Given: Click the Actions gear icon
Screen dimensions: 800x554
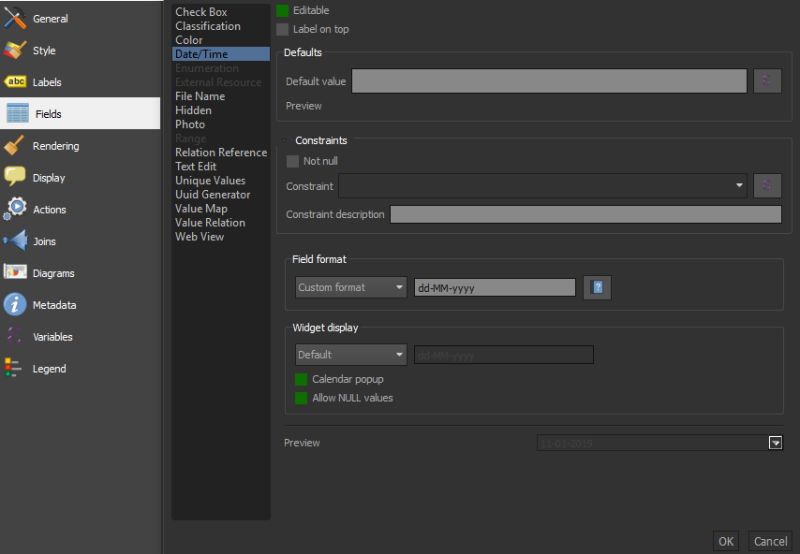Looking at the screenshot, I should tap(15, 209).
